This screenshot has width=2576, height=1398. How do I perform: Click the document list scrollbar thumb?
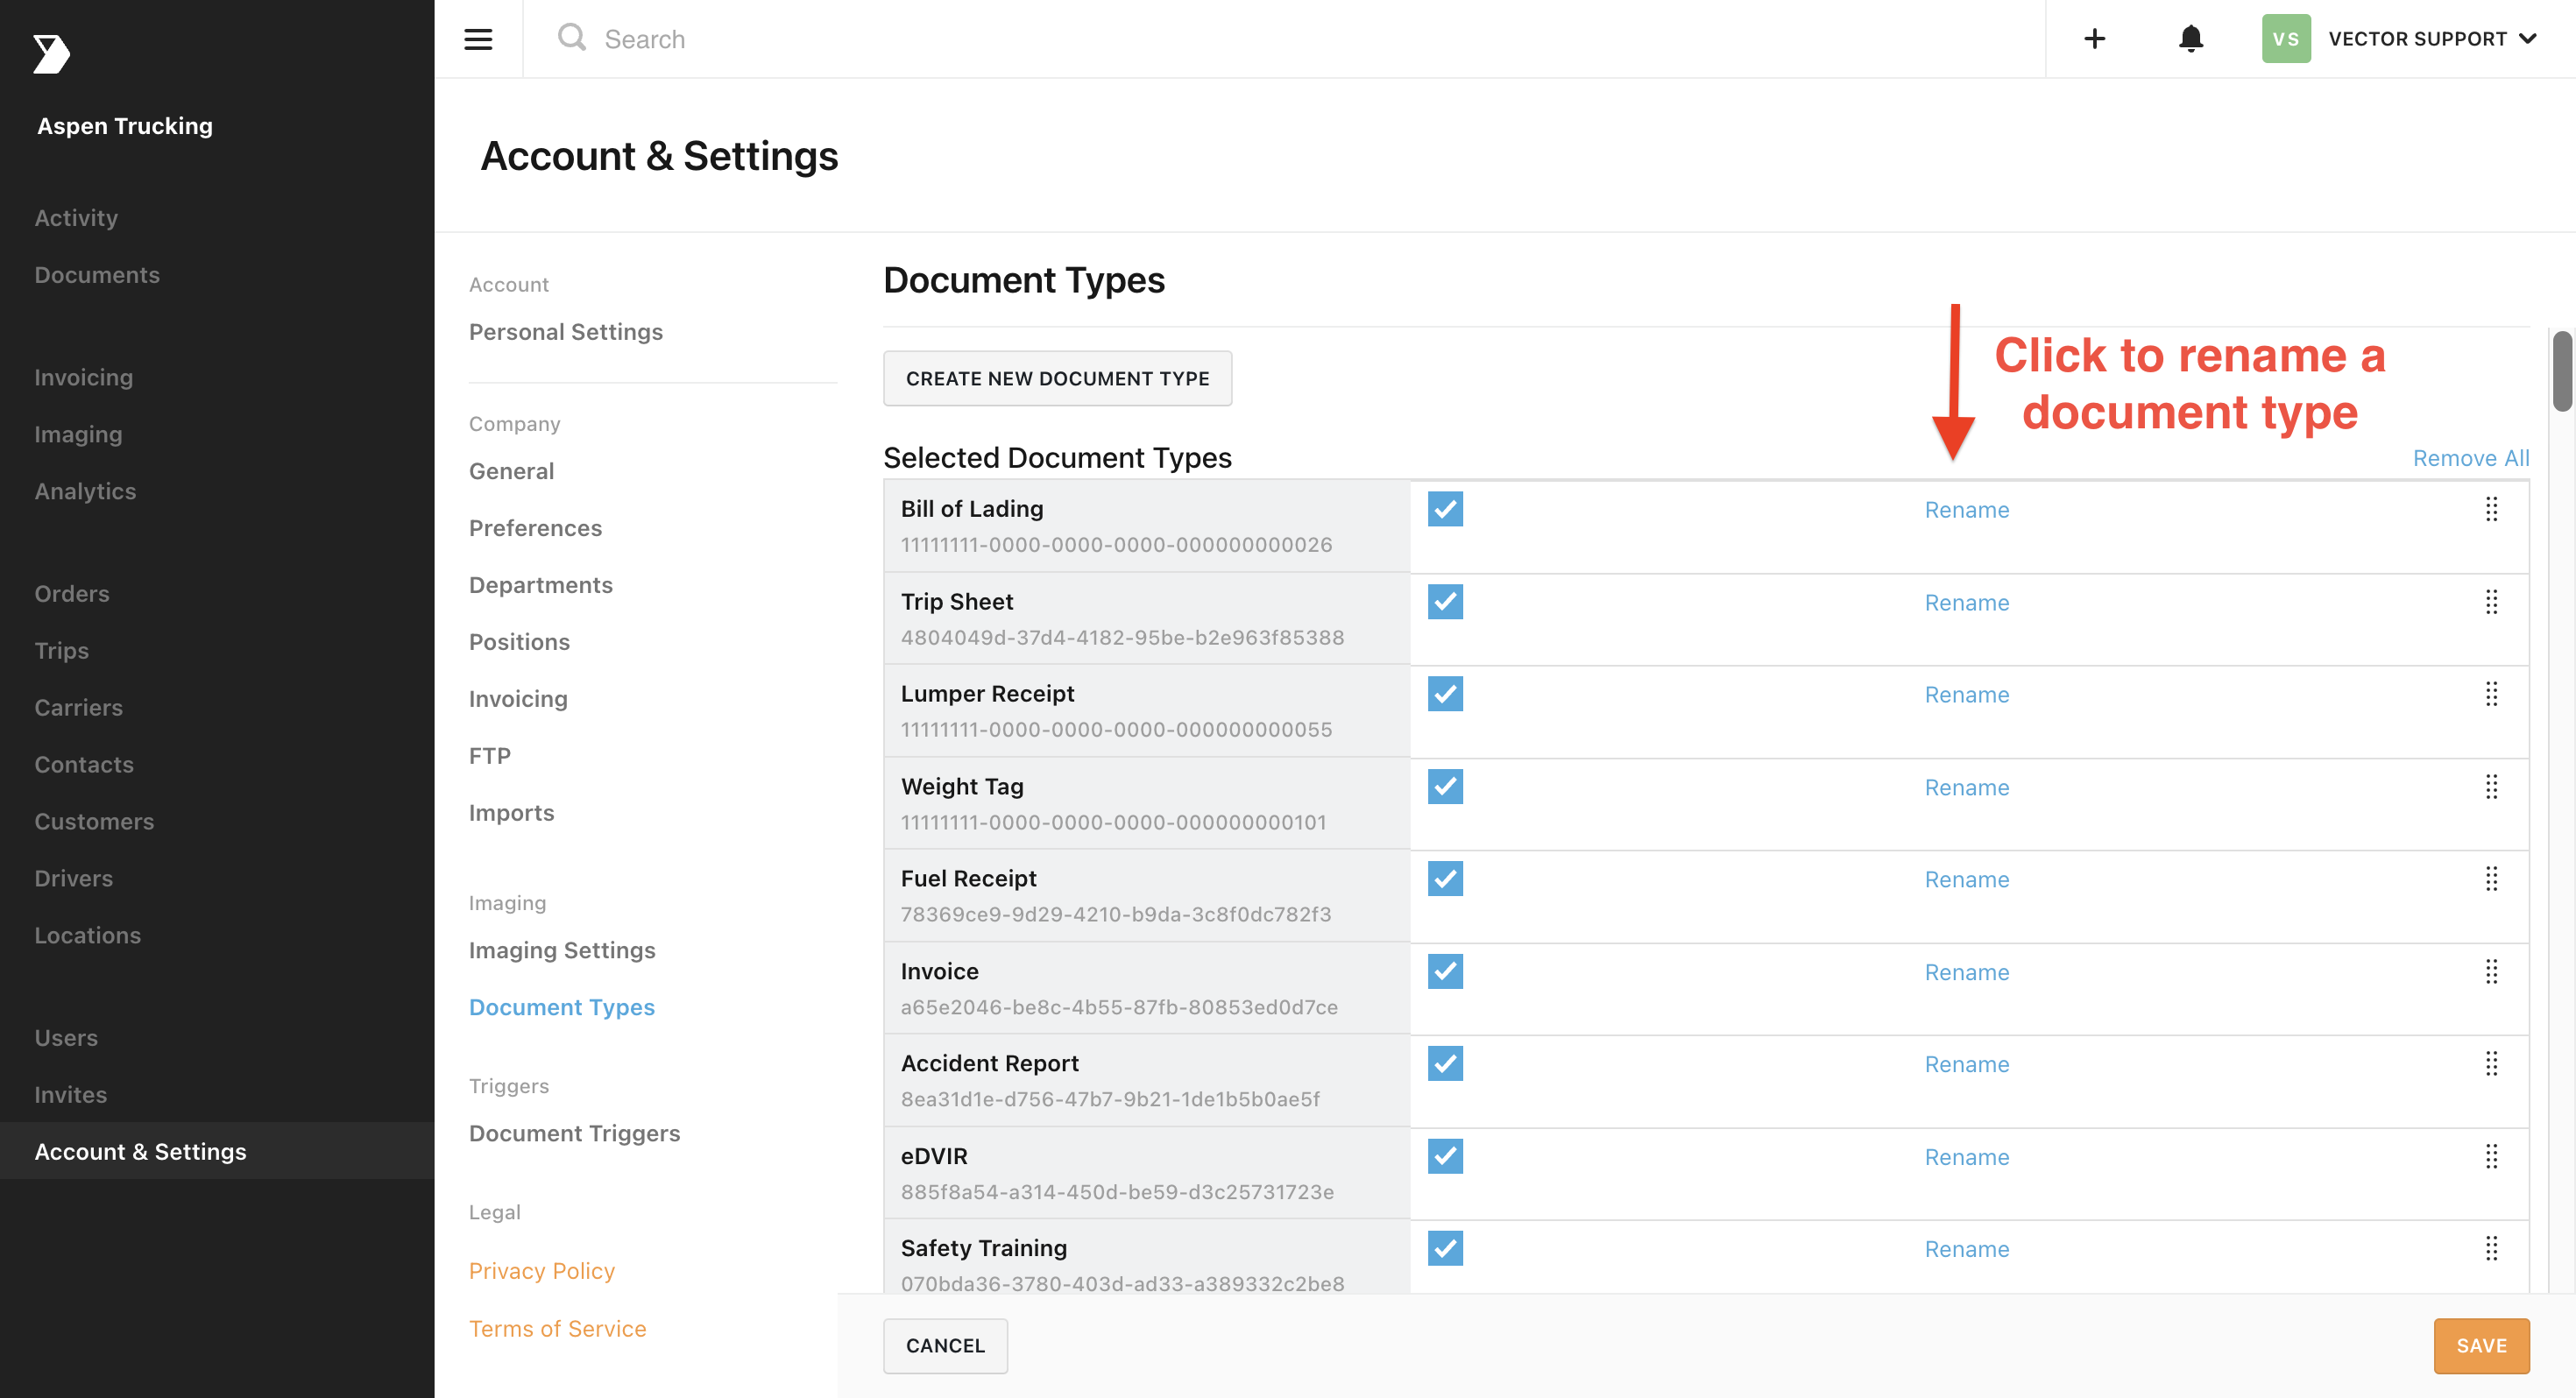pyautogui.click(x=2562, y=370)
